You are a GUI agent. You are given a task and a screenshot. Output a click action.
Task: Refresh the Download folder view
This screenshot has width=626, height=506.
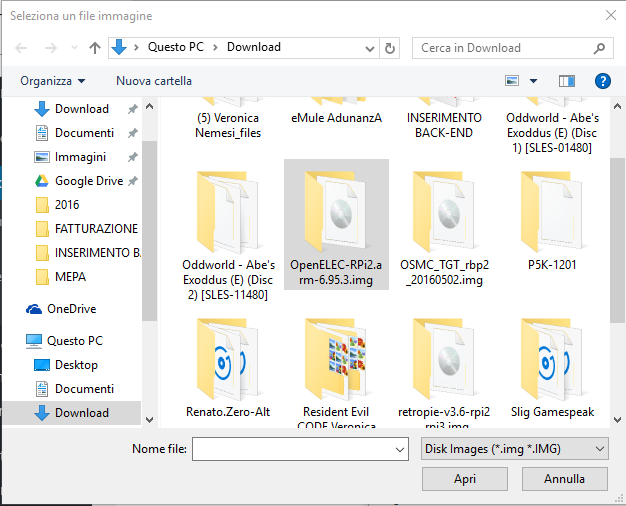point(390,49)
